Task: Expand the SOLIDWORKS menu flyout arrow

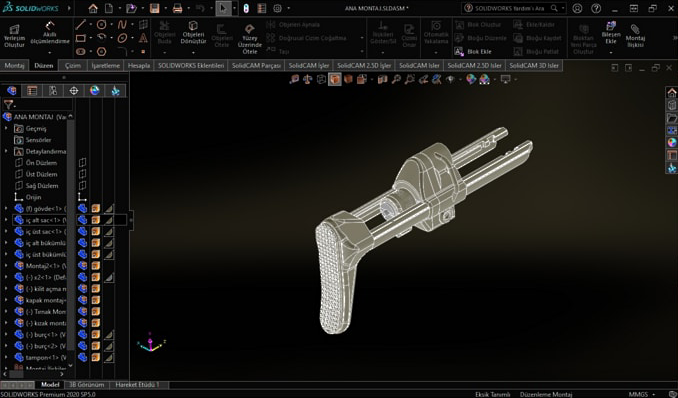Action: coord(69,8)
